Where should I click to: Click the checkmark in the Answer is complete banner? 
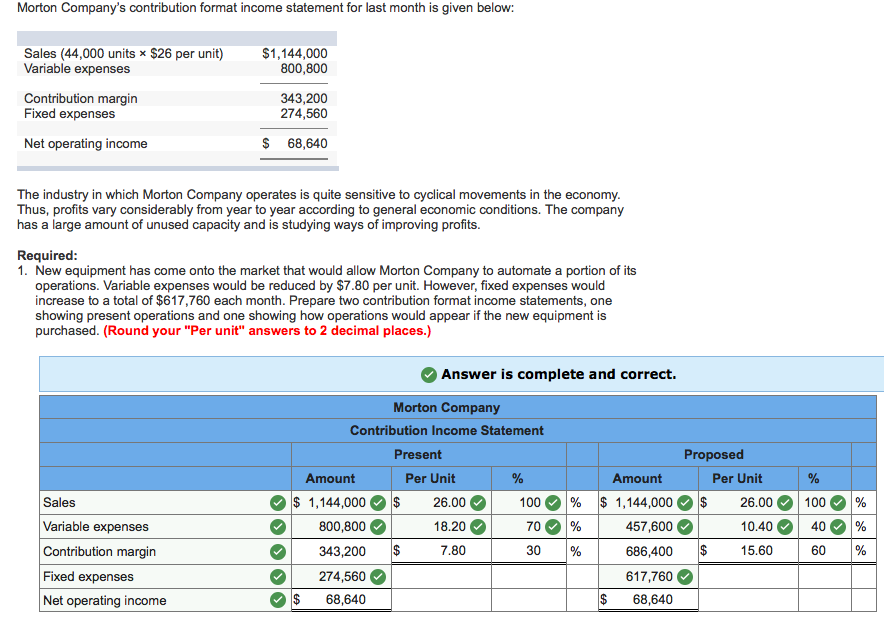coord(428,374)
